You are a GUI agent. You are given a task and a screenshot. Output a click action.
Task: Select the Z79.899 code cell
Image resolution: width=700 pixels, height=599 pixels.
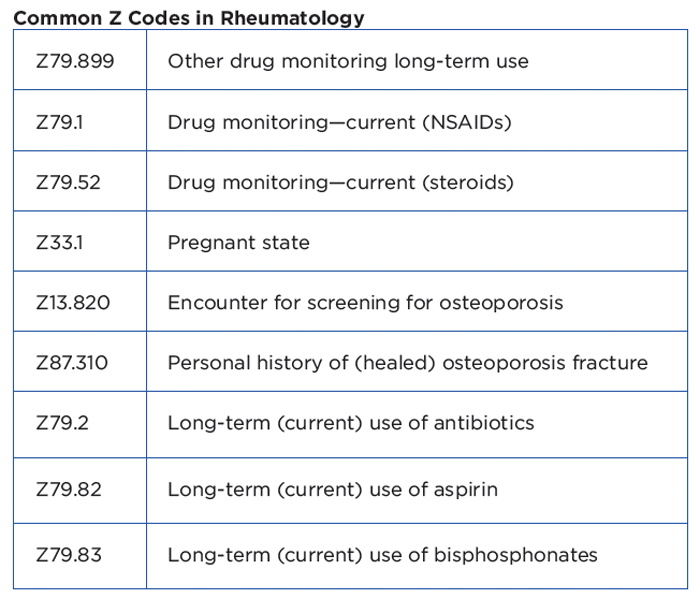(x=75, y=62)
